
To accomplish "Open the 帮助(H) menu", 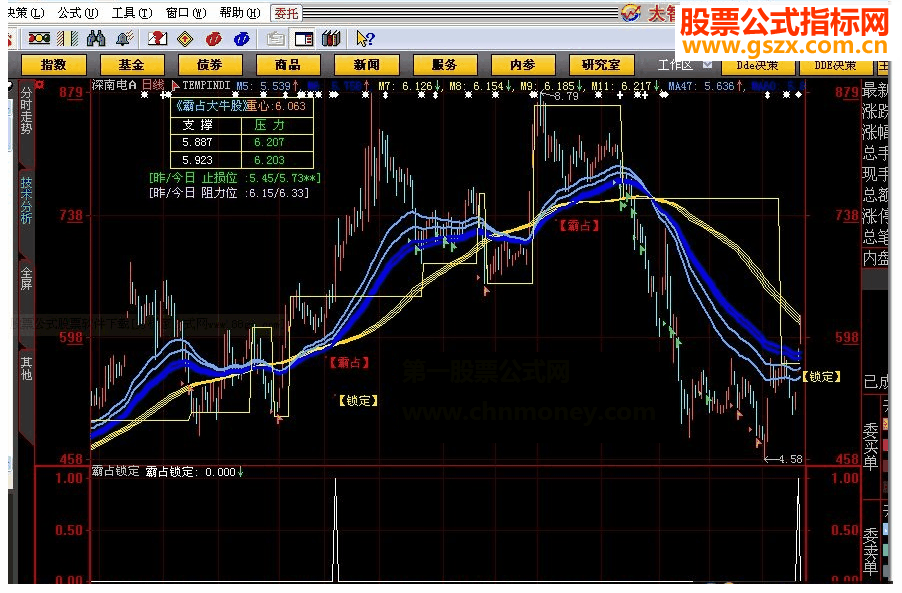I will [240, 13].
